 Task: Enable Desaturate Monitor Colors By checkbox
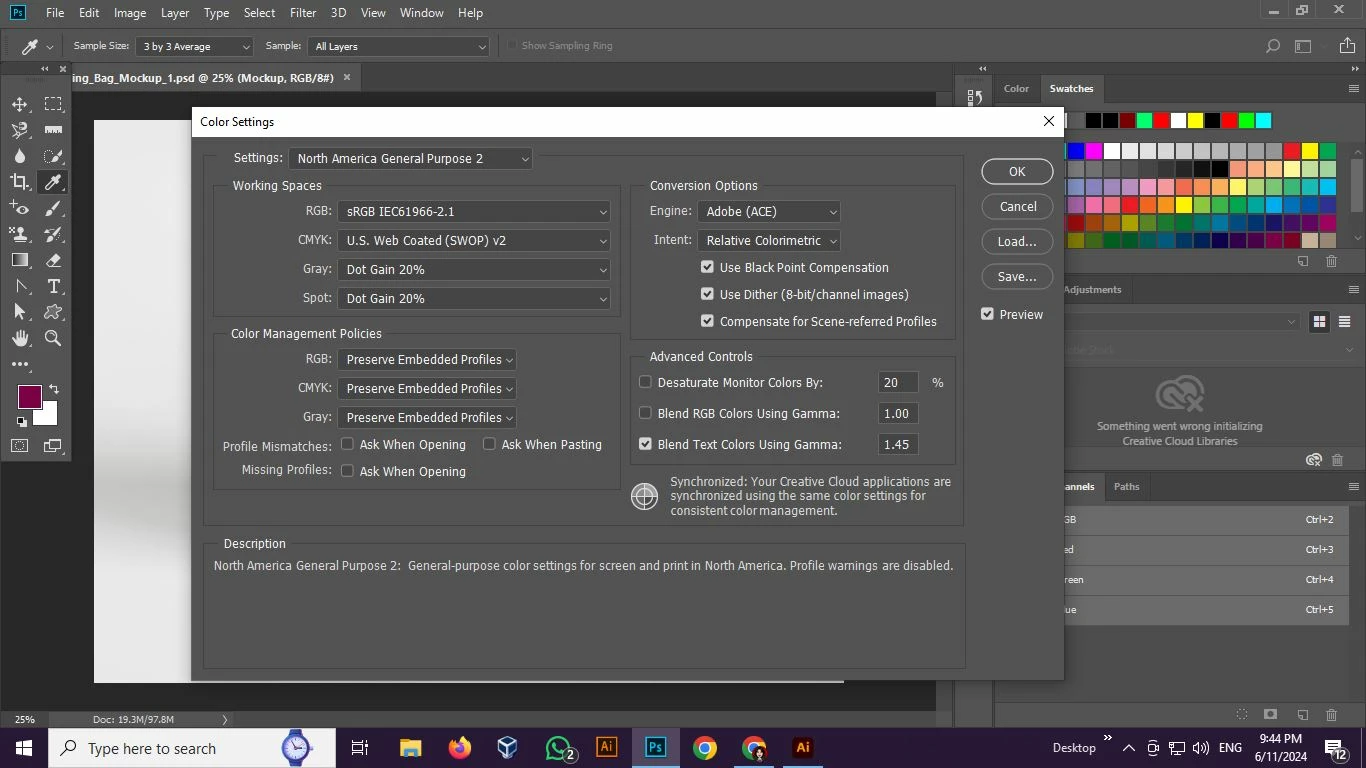point(645,382)
